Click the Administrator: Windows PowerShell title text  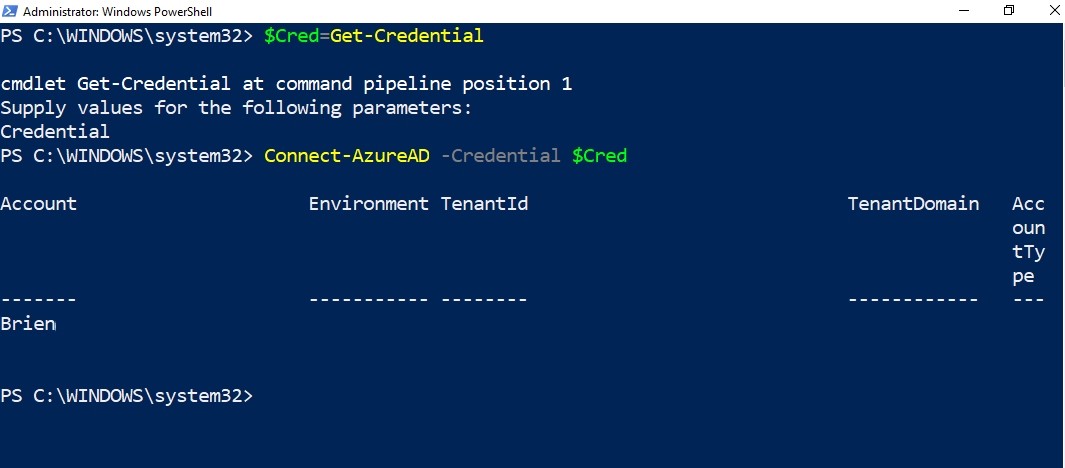tap(117, 12)
